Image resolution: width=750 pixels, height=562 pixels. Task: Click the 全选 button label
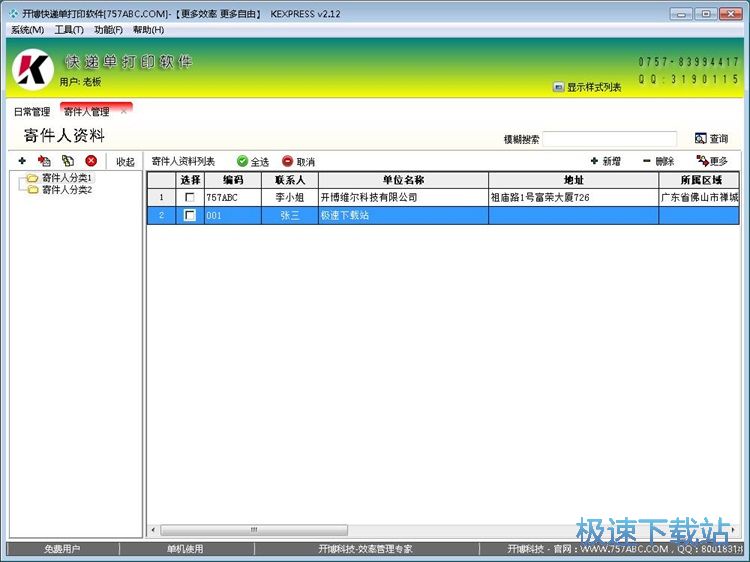pos(260,162)
